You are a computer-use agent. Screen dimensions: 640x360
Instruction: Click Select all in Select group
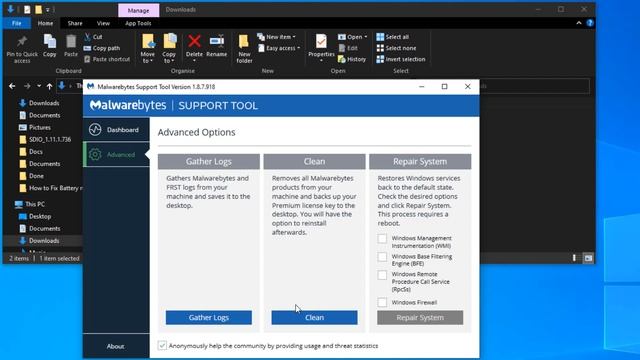pos(393,37)
